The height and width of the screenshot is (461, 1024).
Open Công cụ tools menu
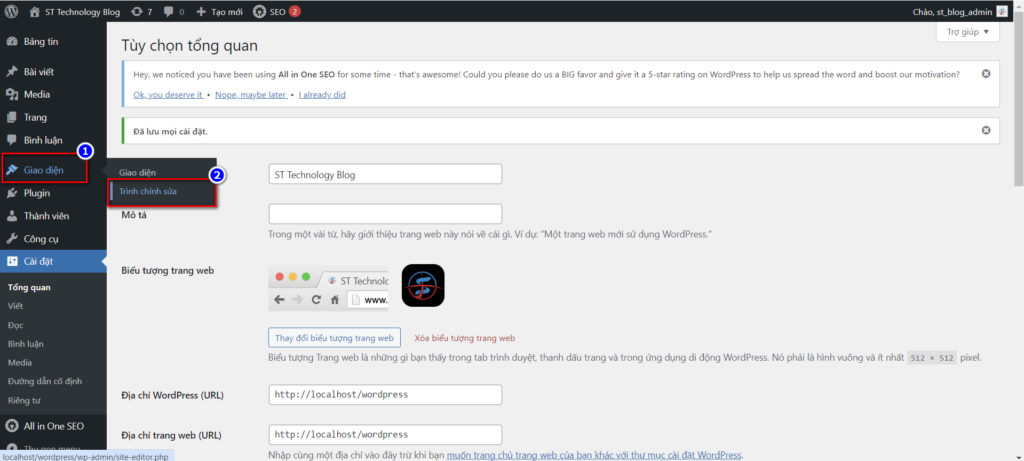tap(42, 239)
